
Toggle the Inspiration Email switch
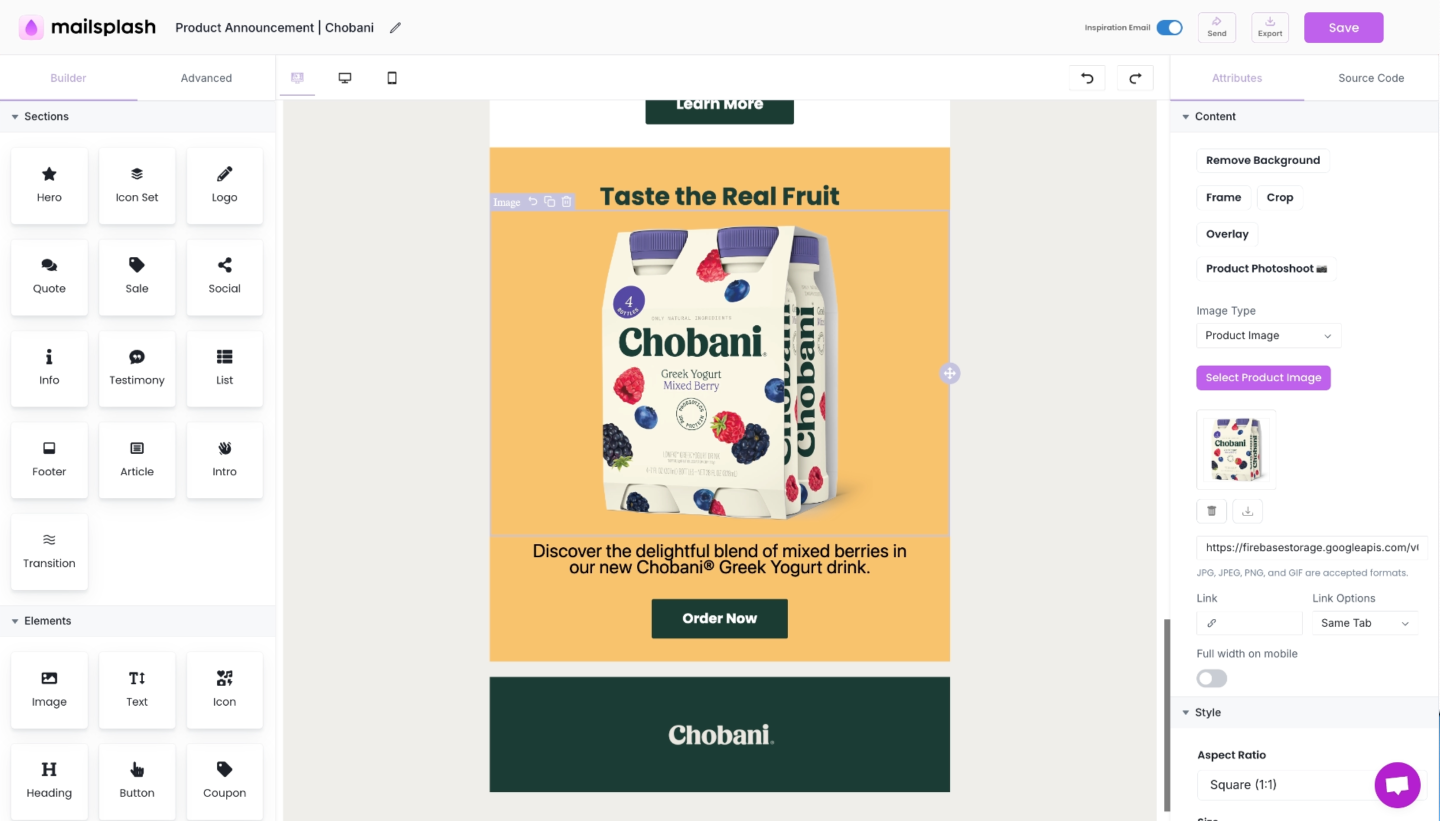pyautogui.click(x=1169, y=28)
